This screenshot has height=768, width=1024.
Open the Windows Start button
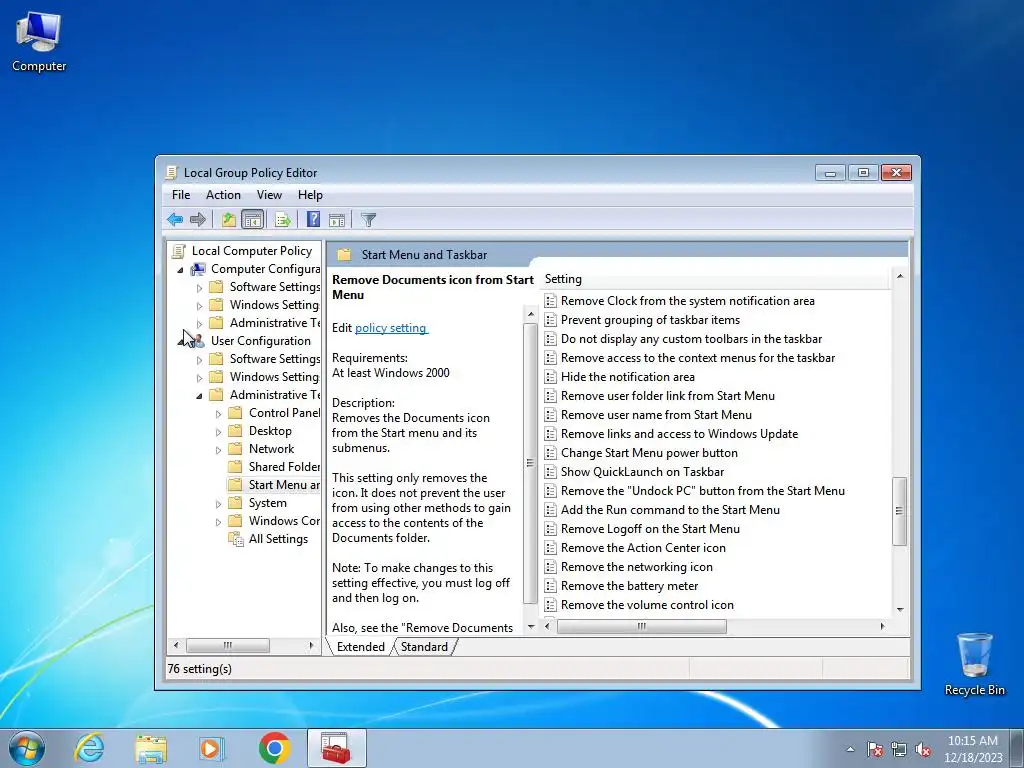tap(27, 748)
